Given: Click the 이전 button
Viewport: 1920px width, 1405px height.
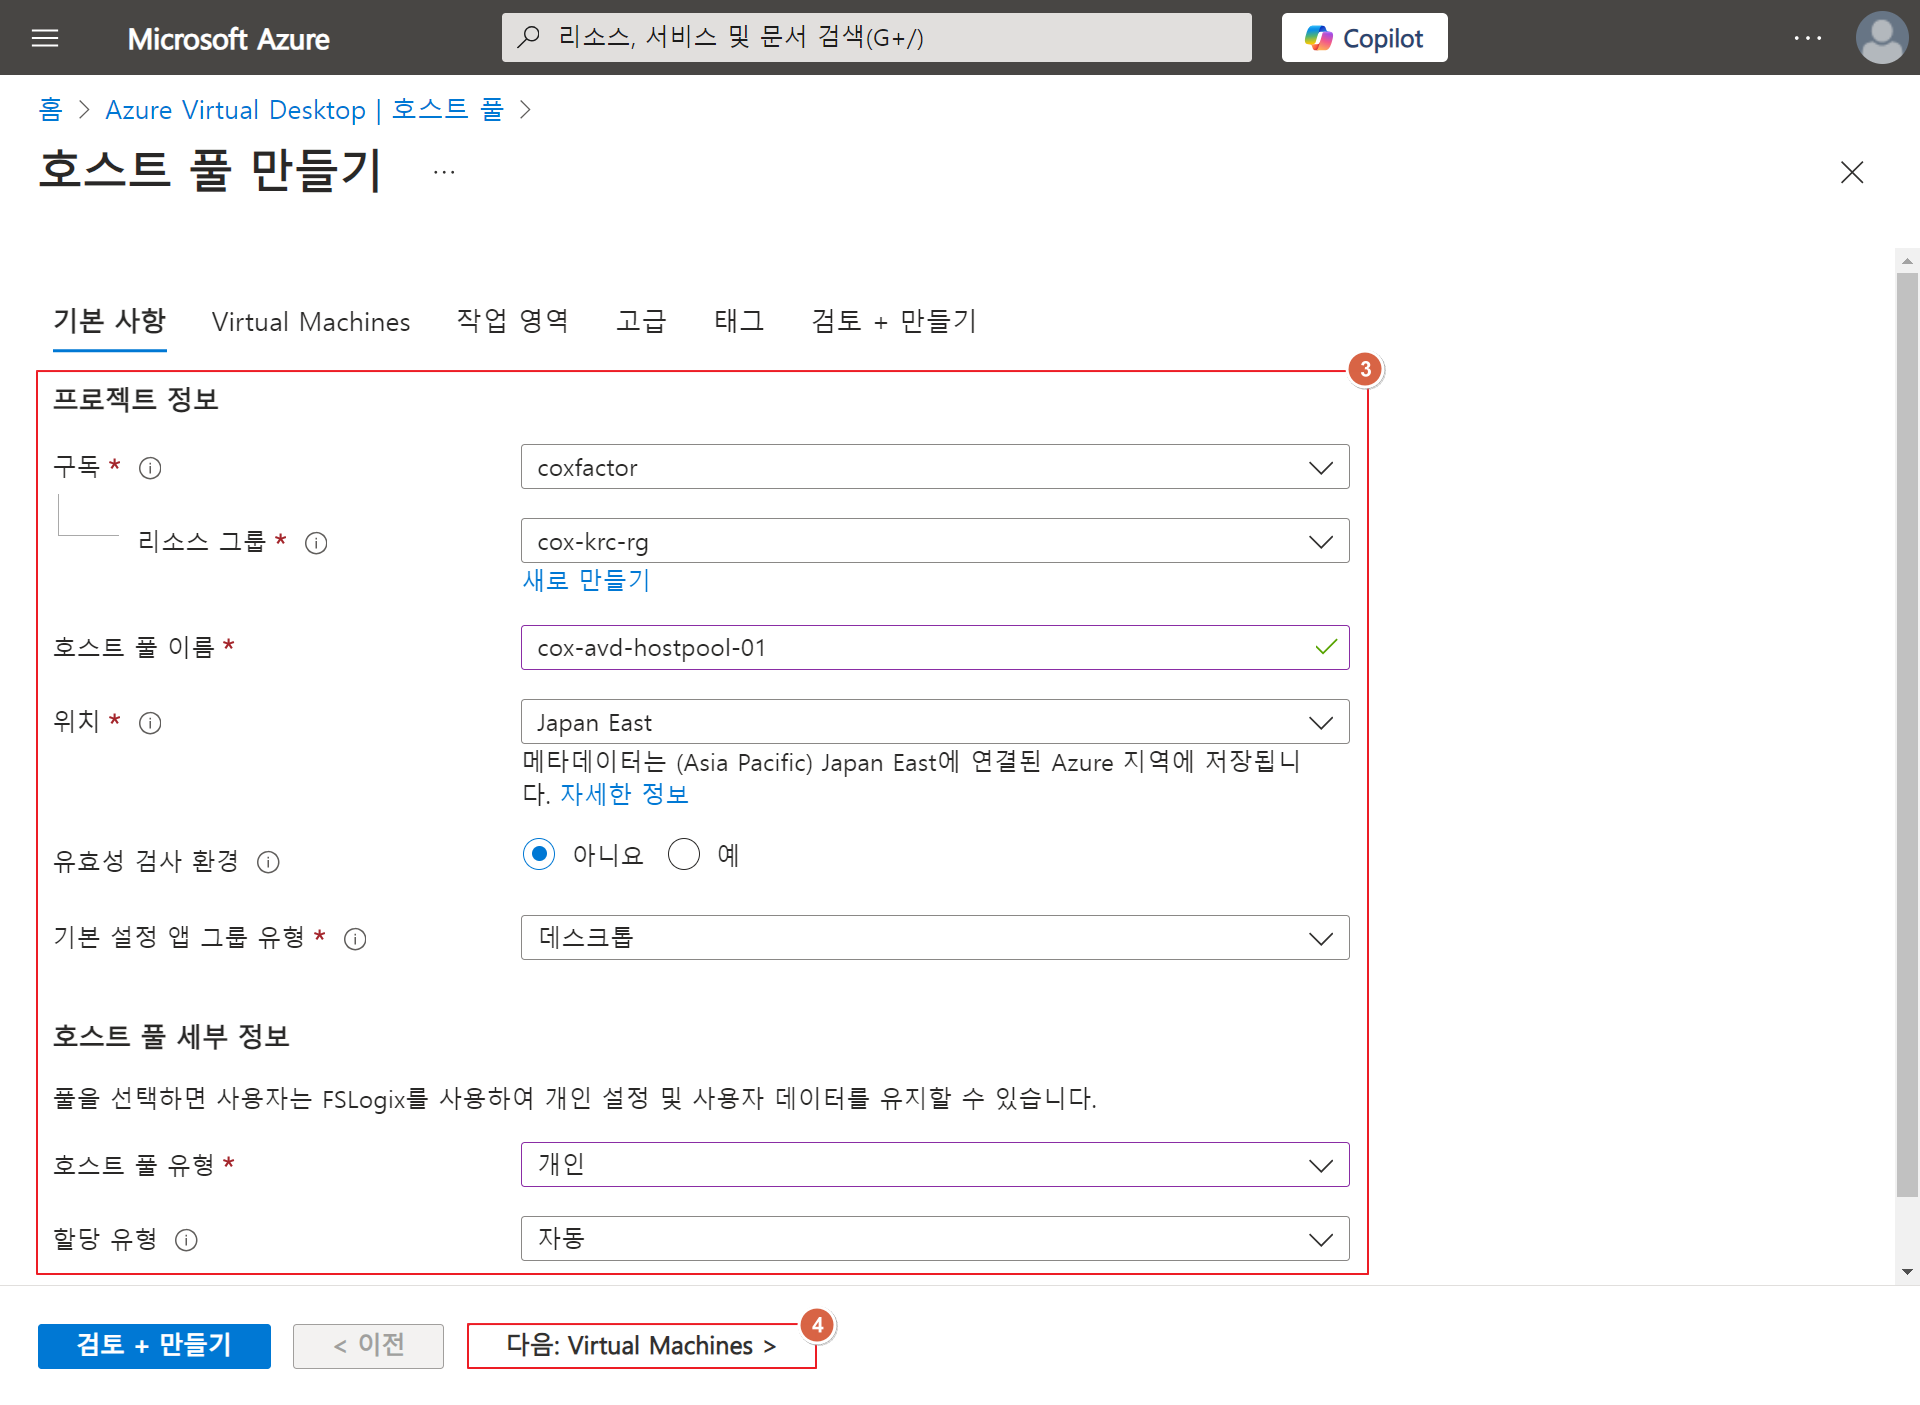Looking at the screenshot, I should 368,1346.
